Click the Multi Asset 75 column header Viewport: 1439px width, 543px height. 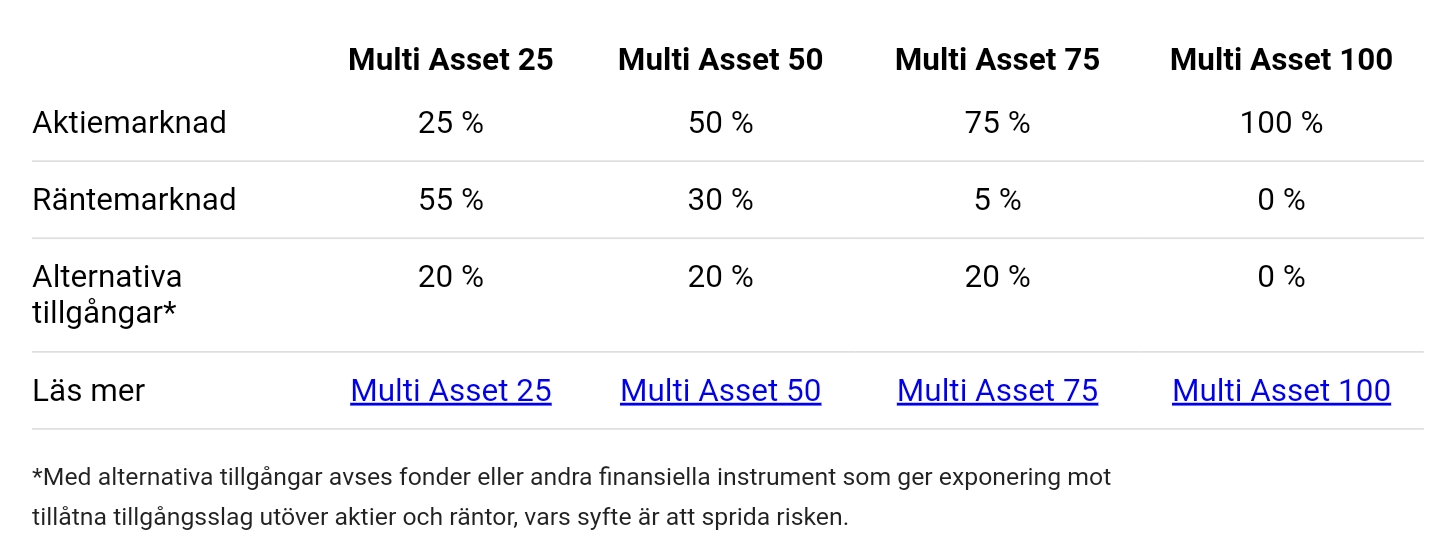tap(997, 60)
